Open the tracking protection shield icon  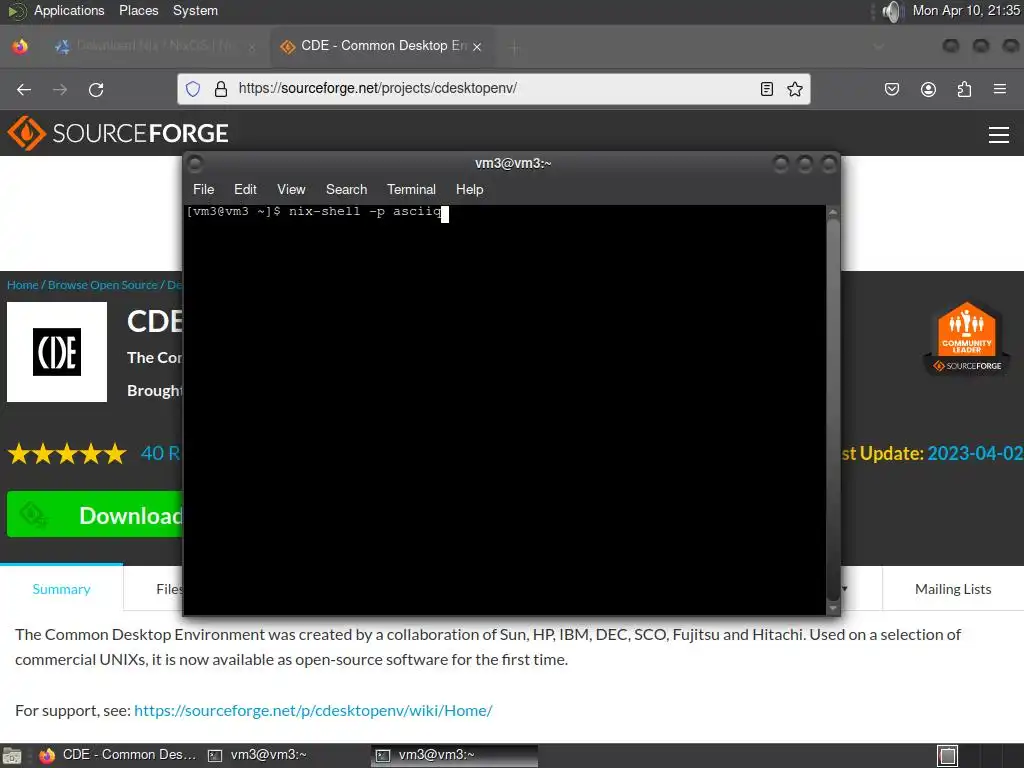pos(193,89)
